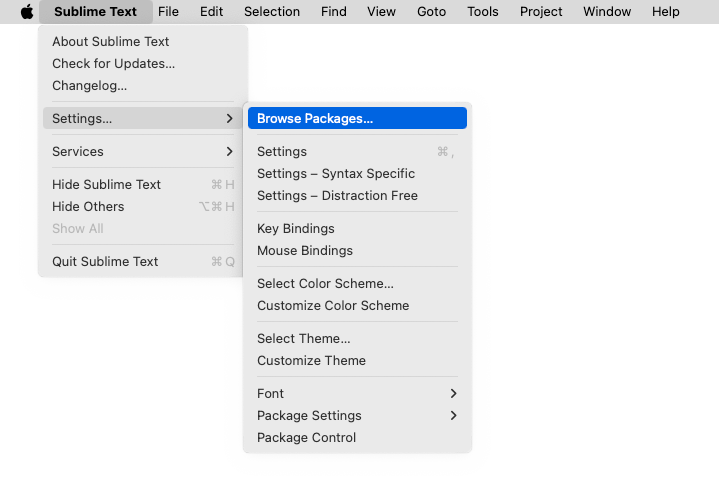Open Settings – Distraction Free
The width and height of the screenshot is (719, 491).
[357, 195]
